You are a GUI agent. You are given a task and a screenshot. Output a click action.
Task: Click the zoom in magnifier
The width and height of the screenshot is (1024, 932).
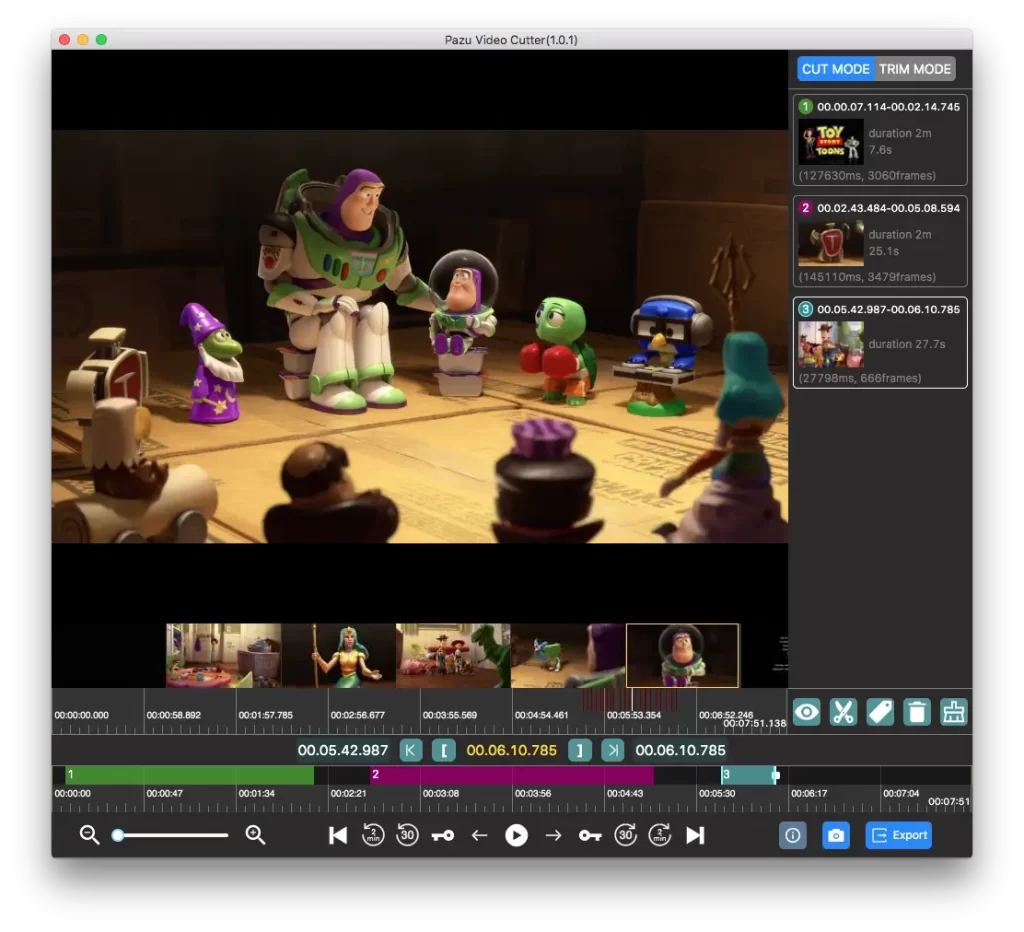click(x=255, y=835)
